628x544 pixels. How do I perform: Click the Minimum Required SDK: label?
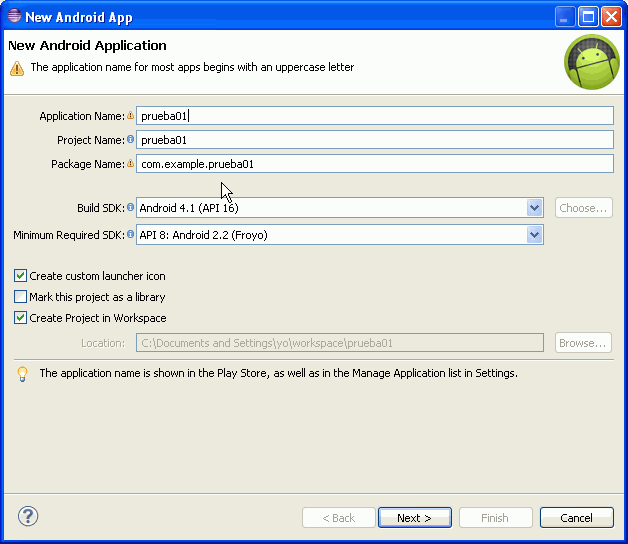(69, 235)
